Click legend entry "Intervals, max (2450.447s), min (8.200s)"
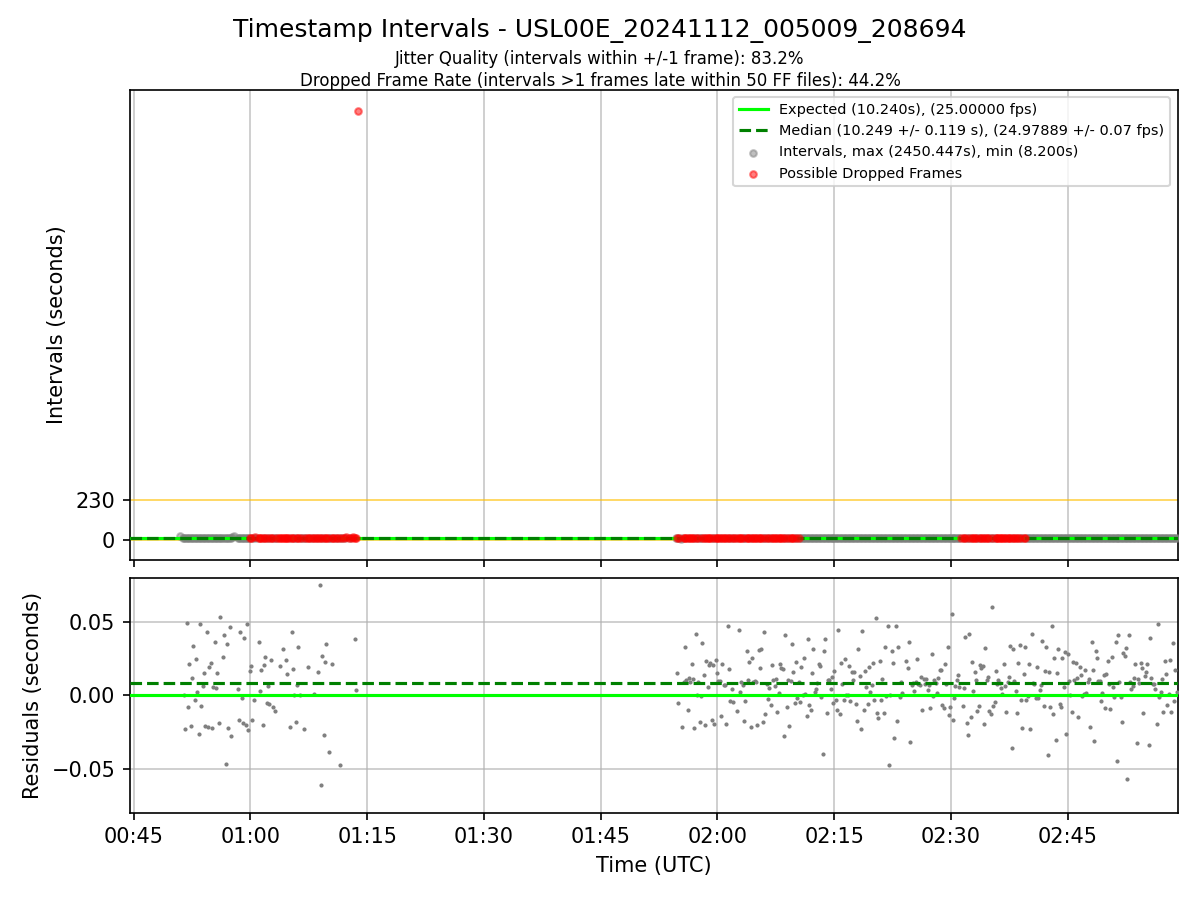 (928, 151)
